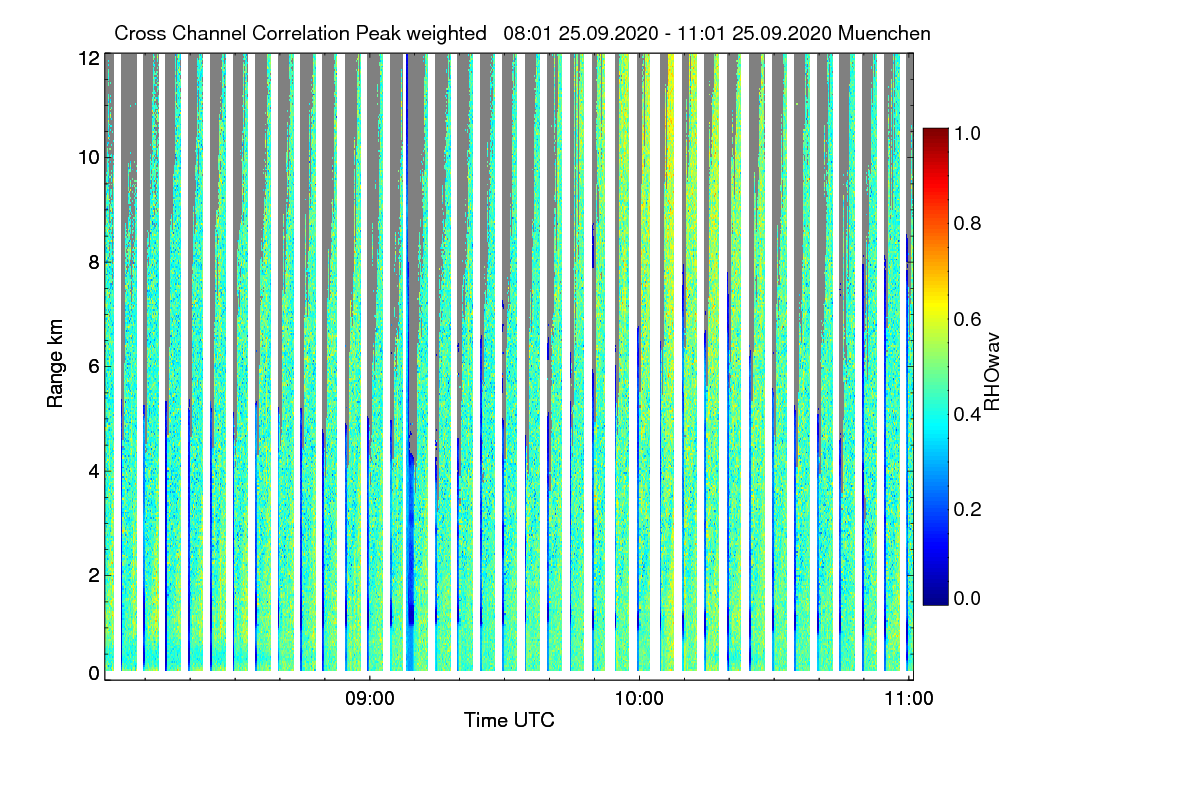Click the 'RHOwav' colorbar label
Image resolution: width=1200 pixels, height=800 pixels.
click(x=992, y=370)
